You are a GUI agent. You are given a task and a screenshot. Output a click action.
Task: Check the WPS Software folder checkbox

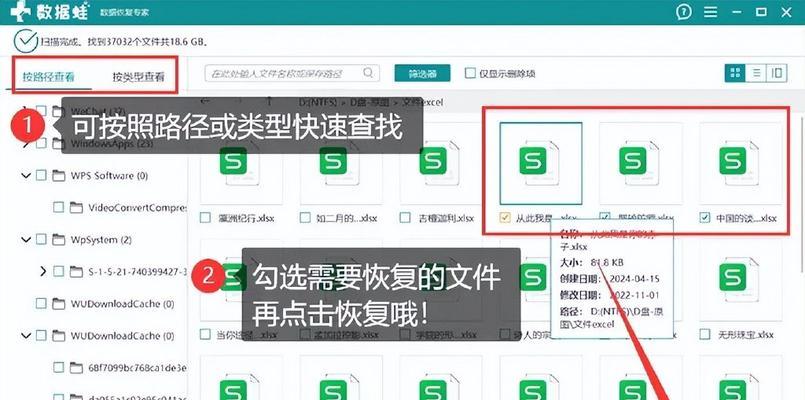coord(41,176)
